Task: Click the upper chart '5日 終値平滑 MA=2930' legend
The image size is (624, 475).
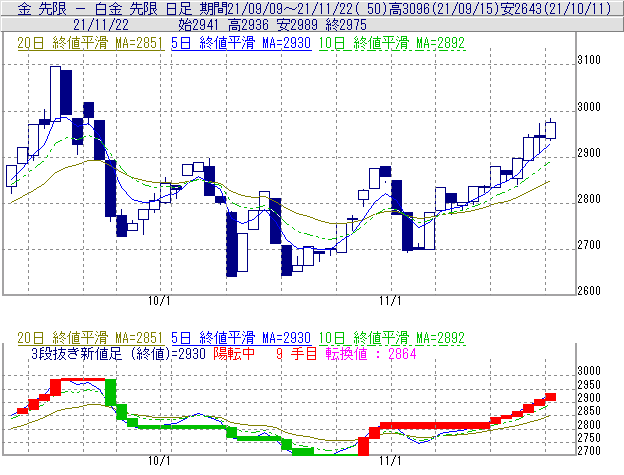Action: pyautogui.click(x=241, y=43)
